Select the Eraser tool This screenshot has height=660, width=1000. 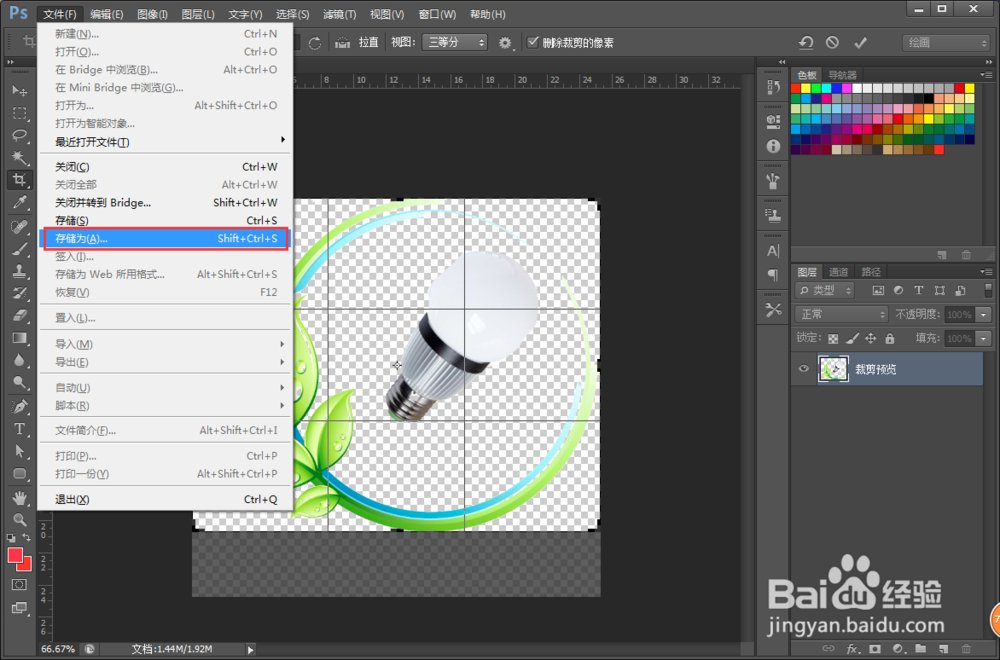click(19, 316)
